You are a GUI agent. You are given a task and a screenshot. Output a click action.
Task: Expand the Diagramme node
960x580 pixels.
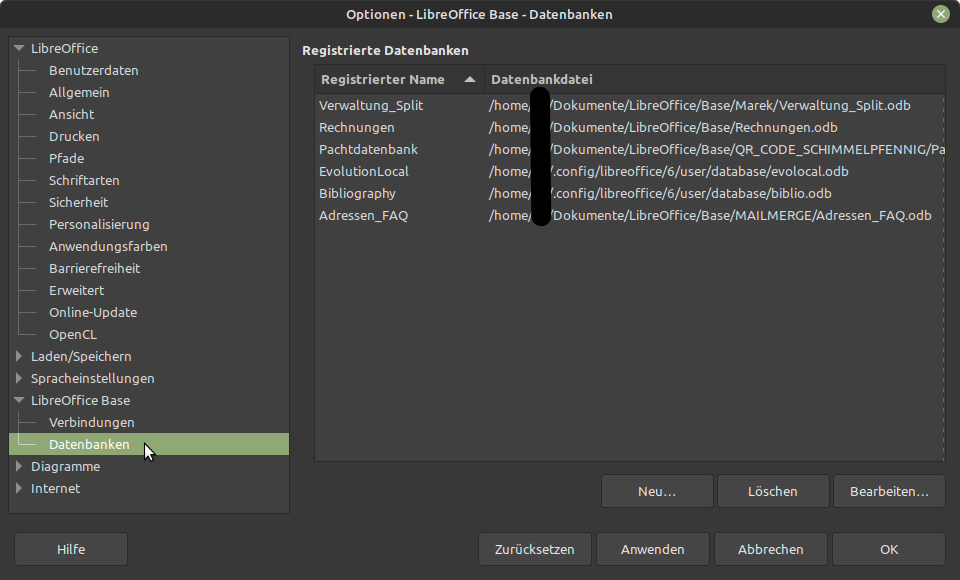19,466
